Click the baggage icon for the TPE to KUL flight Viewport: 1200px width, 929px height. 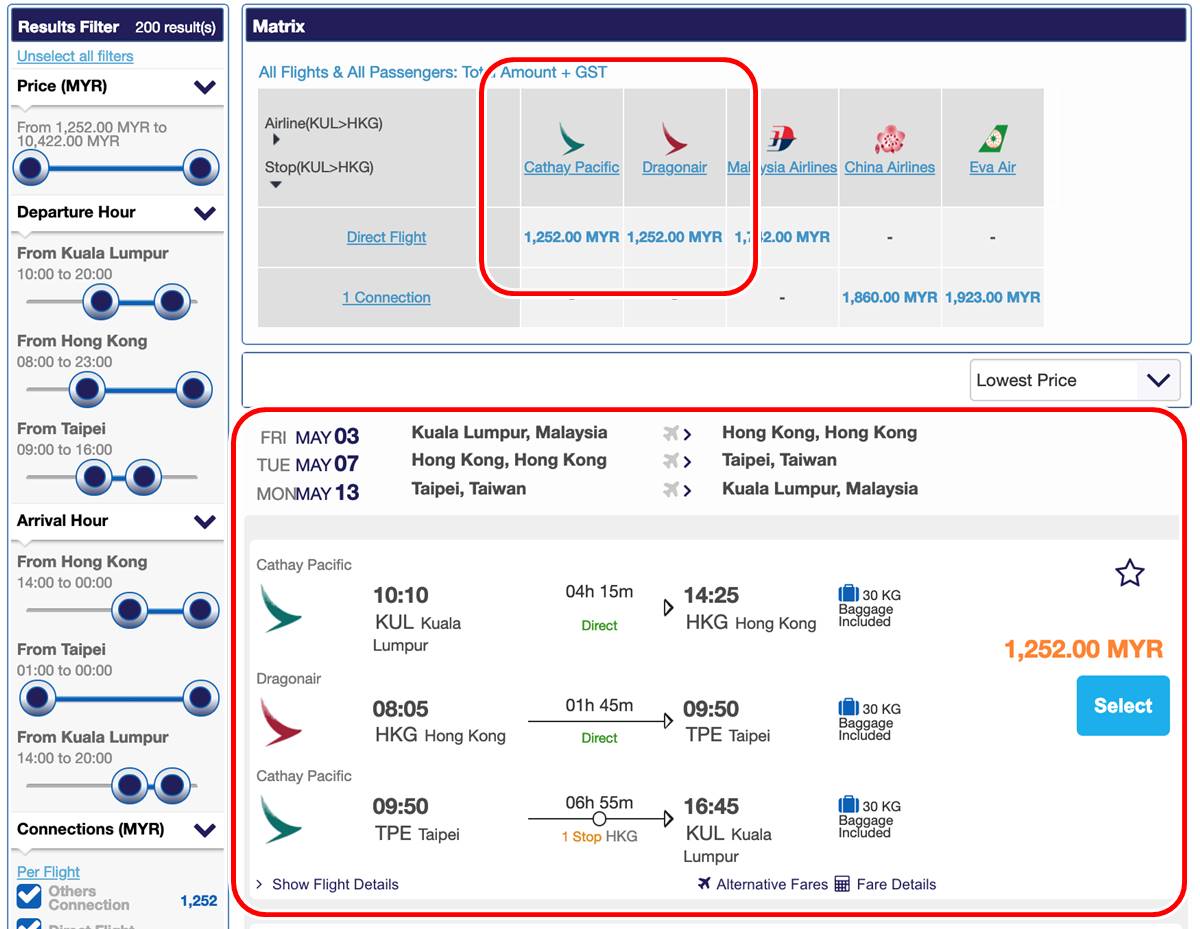pos(848,804)
